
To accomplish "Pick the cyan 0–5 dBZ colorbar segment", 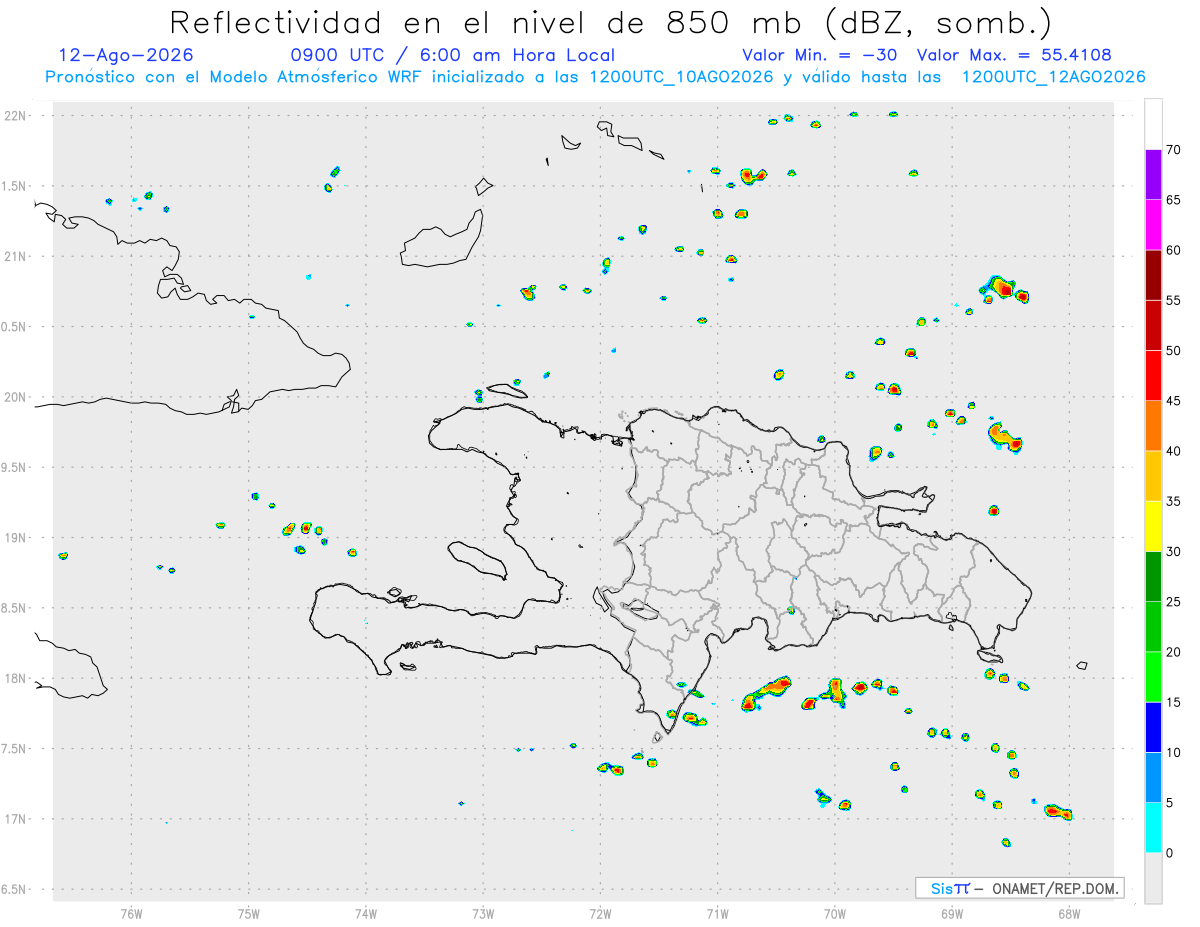I will (1153, 828).
